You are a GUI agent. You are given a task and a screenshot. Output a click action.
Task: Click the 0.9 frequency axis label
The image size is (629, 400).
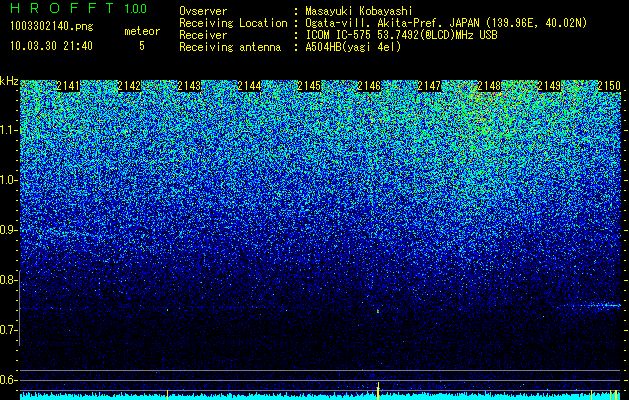(x=8, y=230)
